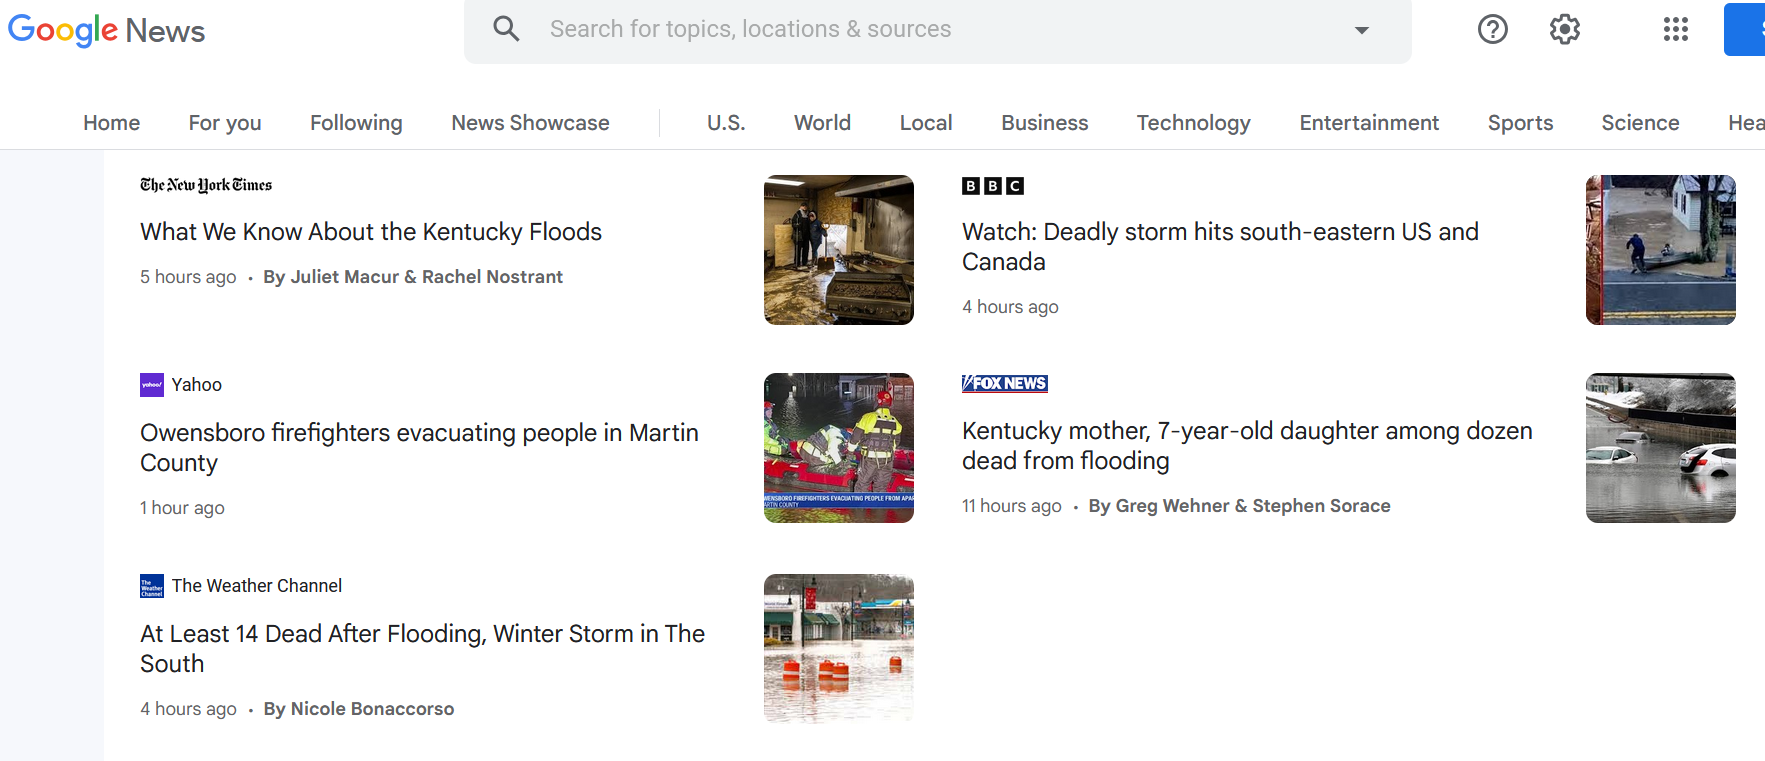
Task: Open 'At Least 14 Dead After Flooding' article
Action: (x=422, y=649)
